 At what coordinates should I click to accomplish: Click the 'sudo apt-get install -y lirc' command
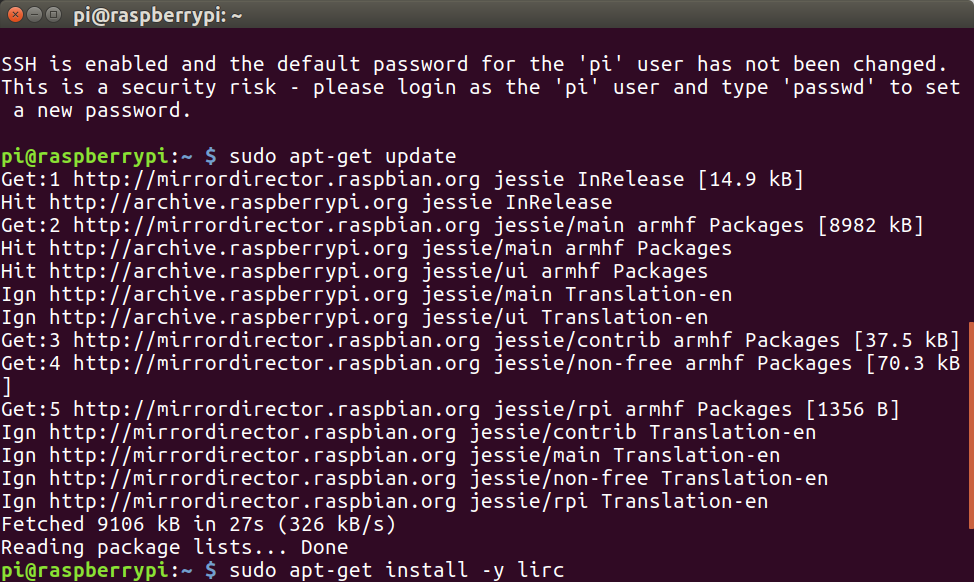click(396, 571)
